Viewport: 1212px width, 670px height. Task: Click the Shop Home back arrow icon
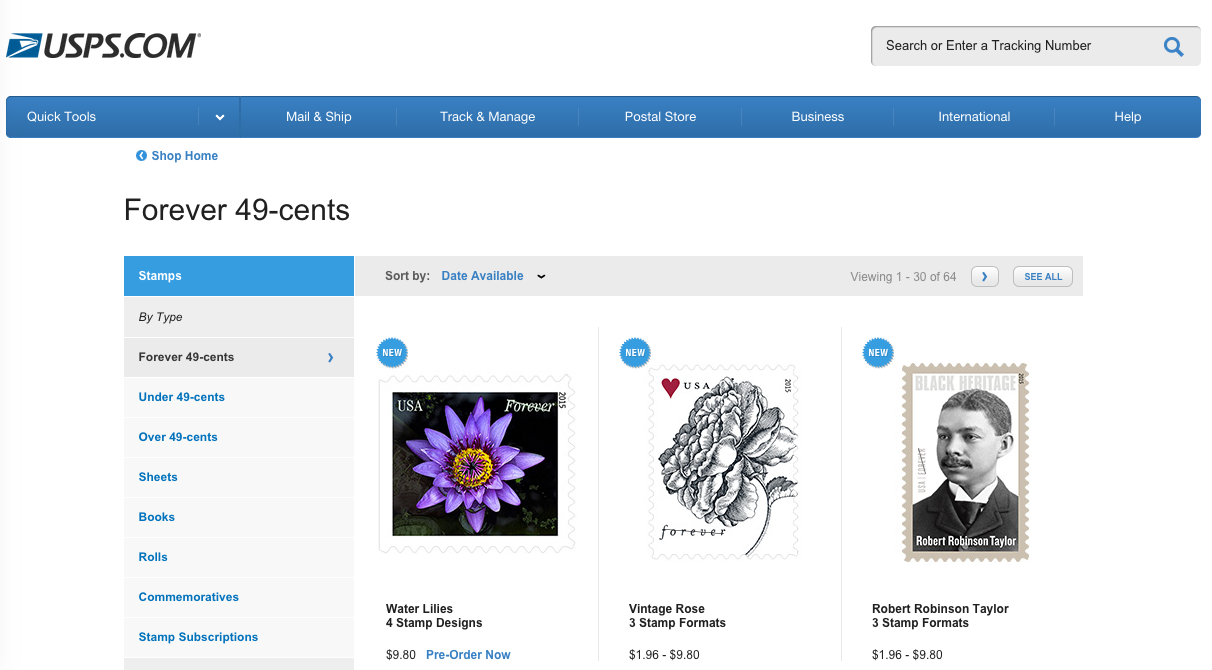click(141, 156)
